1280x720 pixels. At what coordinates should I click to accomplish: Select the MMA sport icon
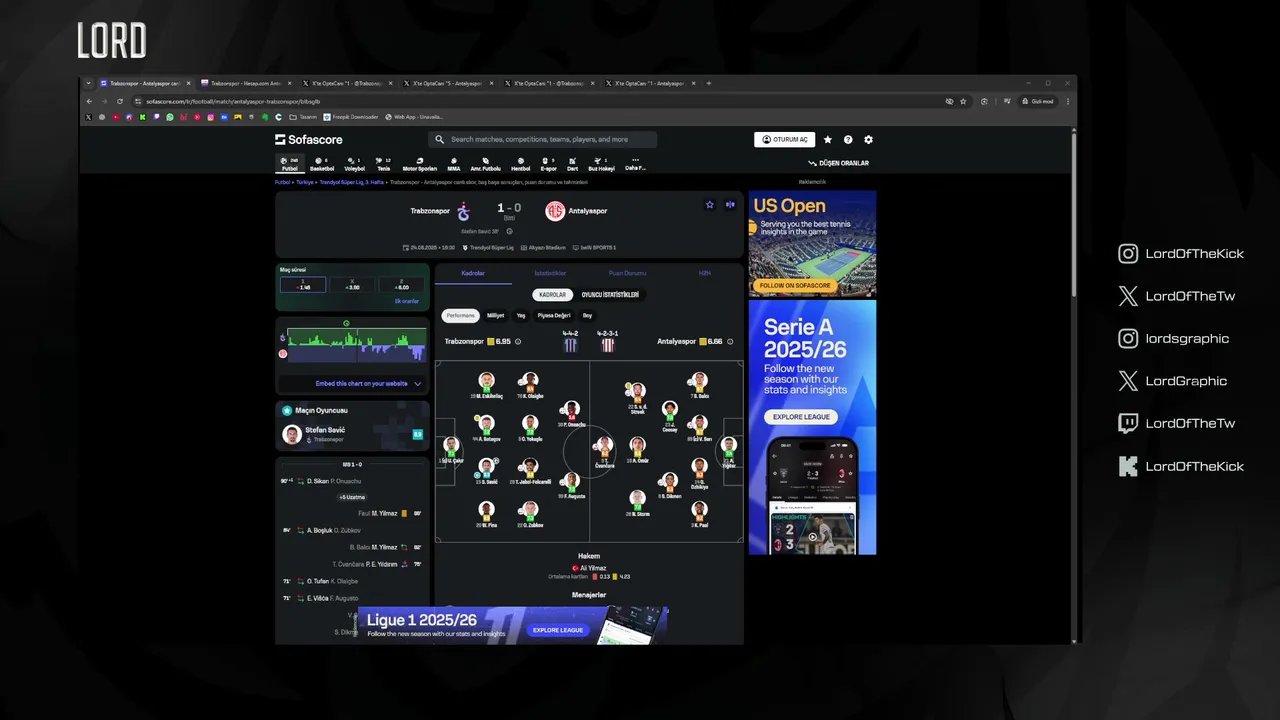click(454, 164)
